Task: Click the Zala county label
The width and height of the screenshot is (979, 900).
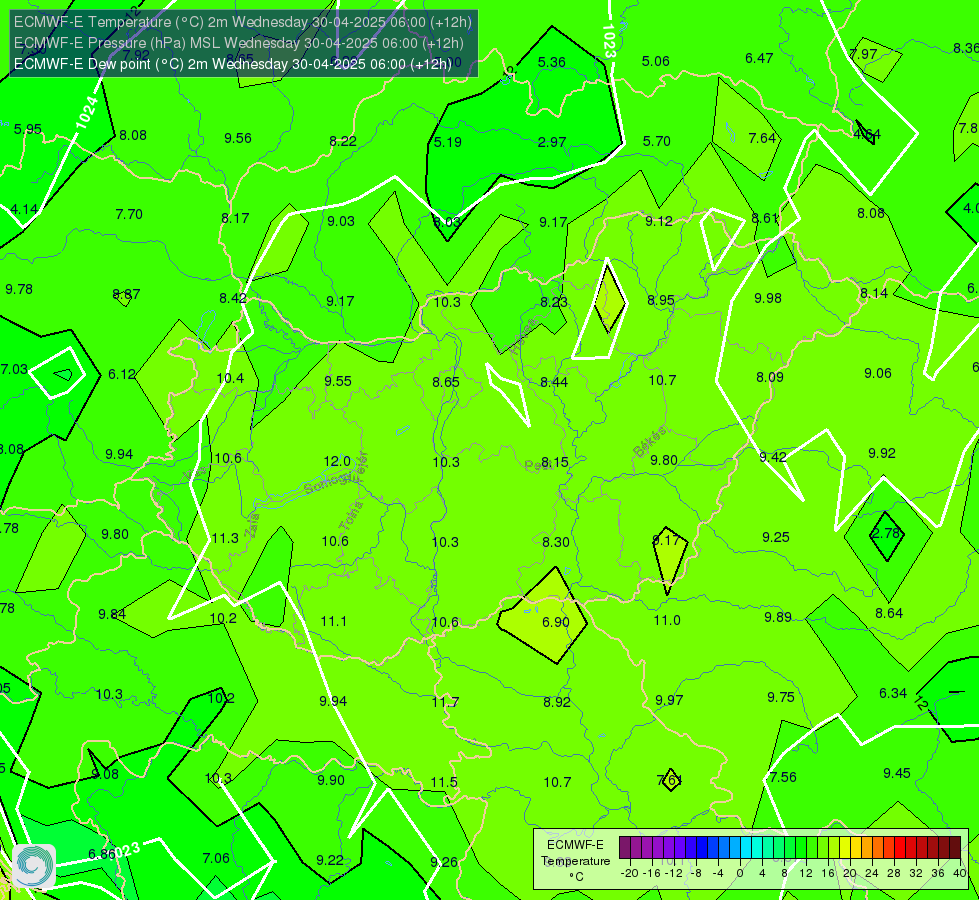Action: click(x=252, y=525)
